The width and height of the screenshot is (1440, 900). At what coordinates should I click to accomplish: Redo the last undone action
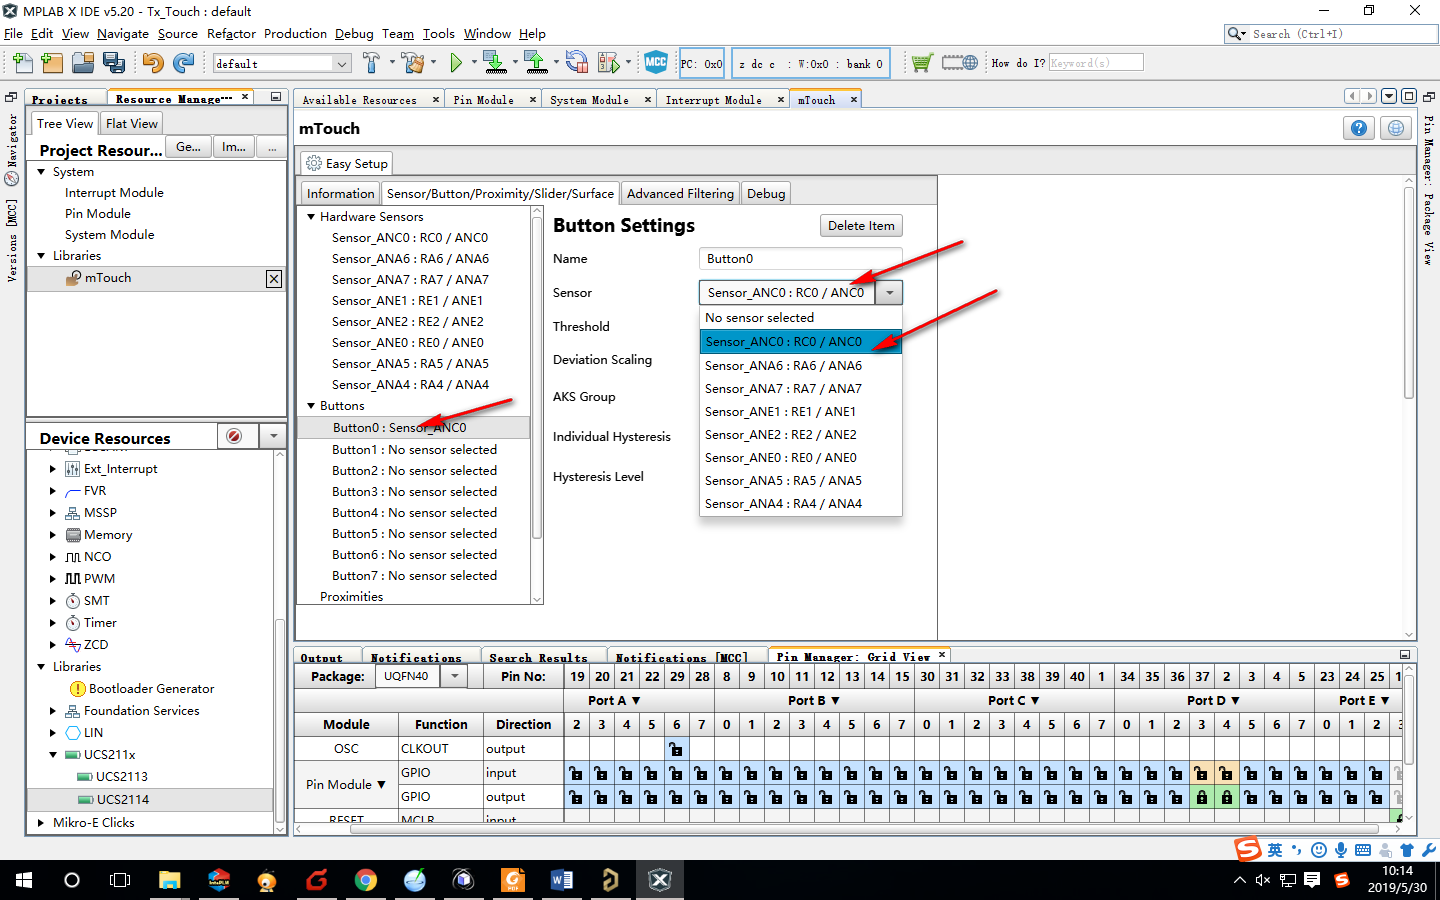(x=184, y=63)
